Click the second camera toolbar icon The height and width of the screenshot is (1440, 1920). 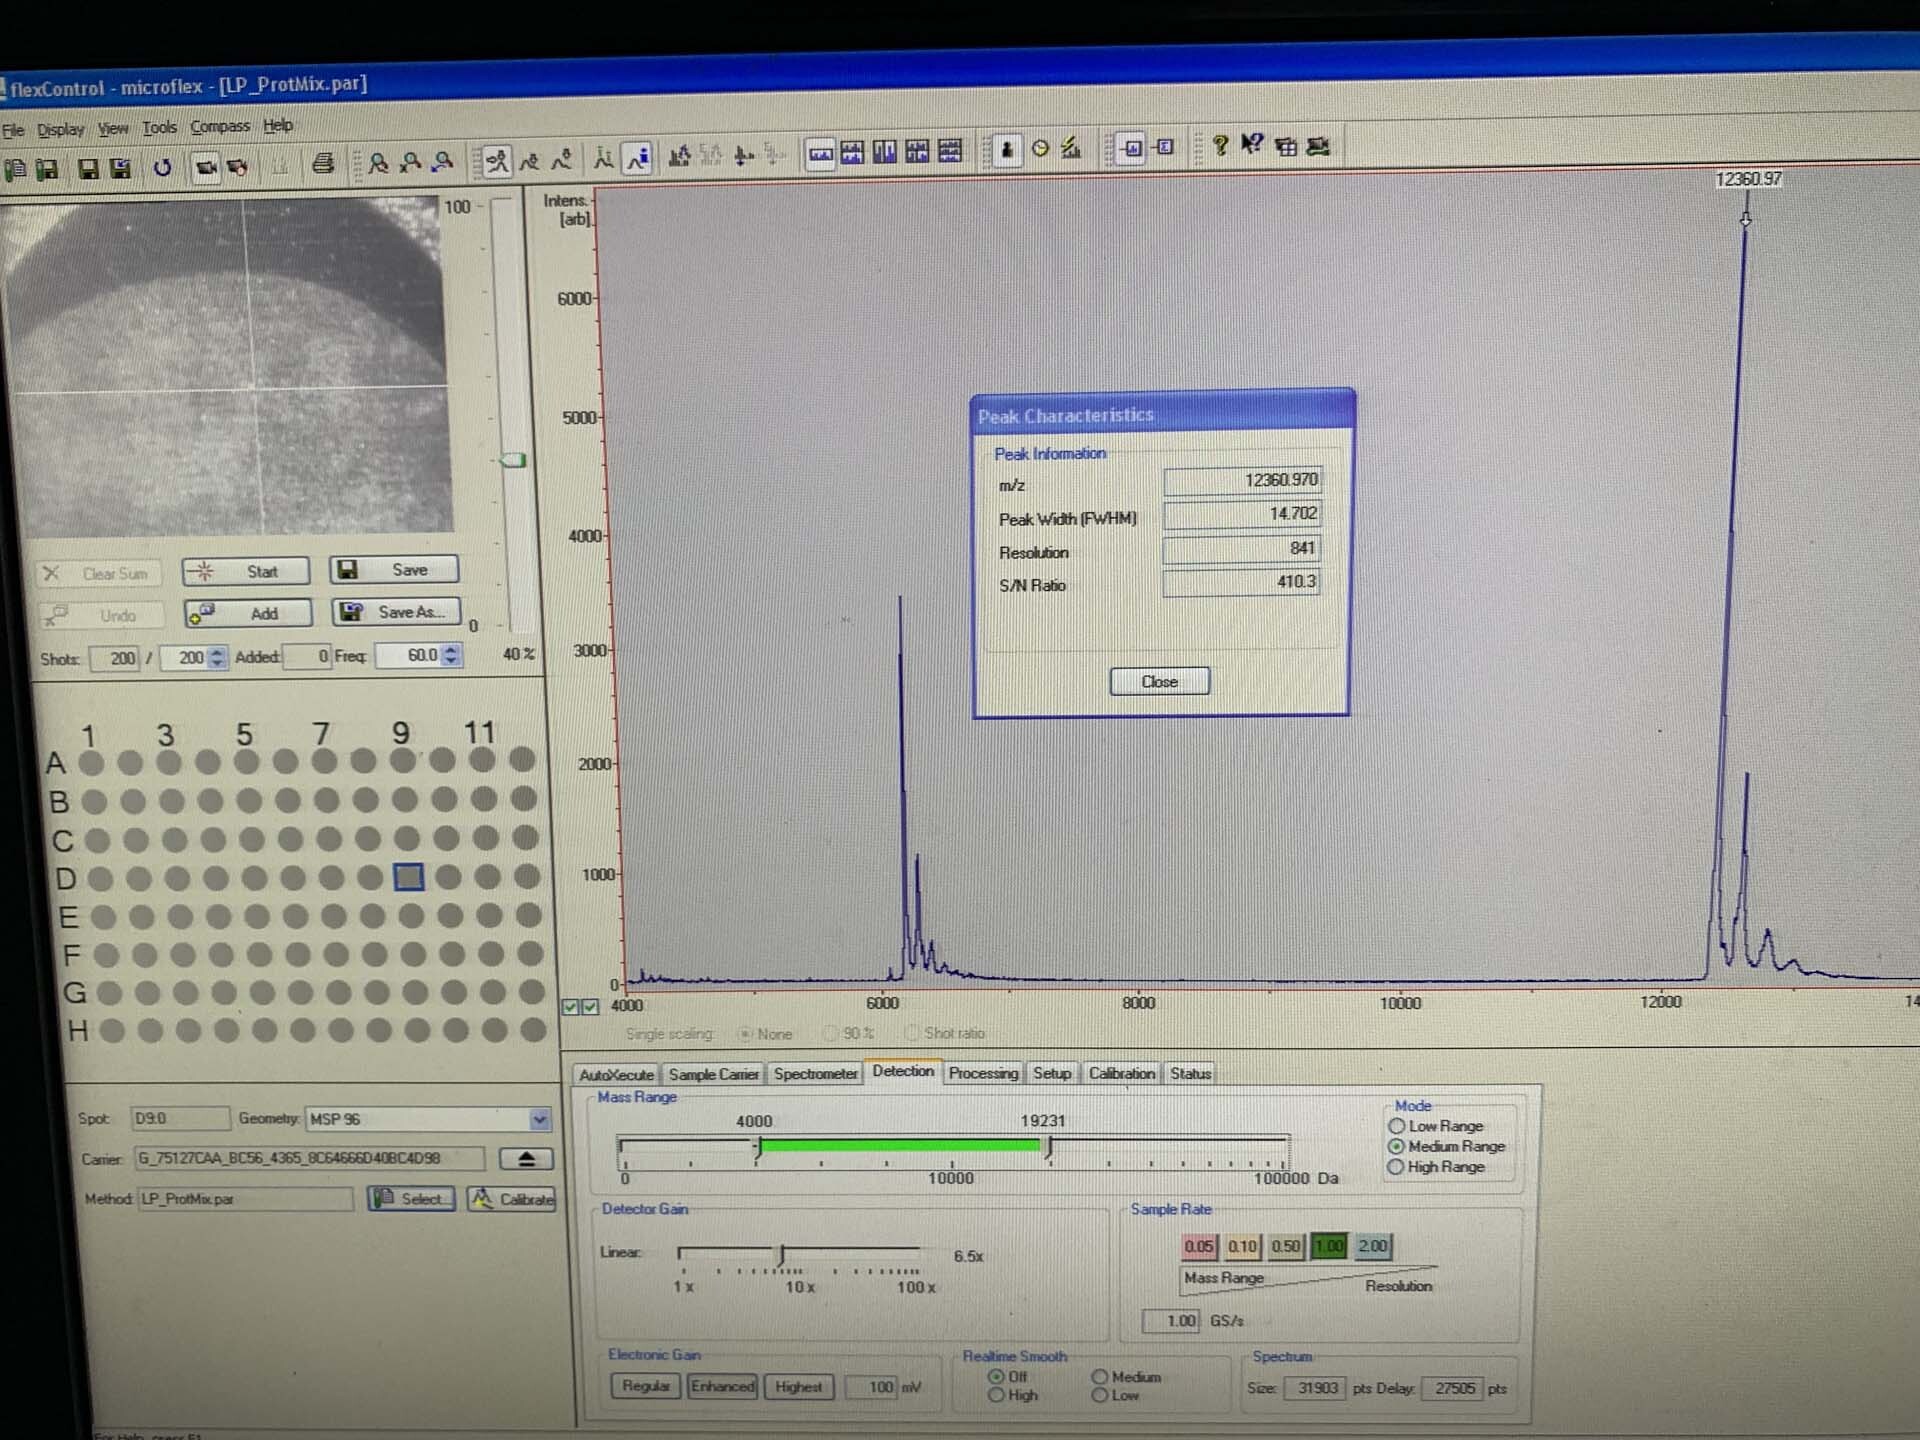pyautogui.click(x=237, y=166)
